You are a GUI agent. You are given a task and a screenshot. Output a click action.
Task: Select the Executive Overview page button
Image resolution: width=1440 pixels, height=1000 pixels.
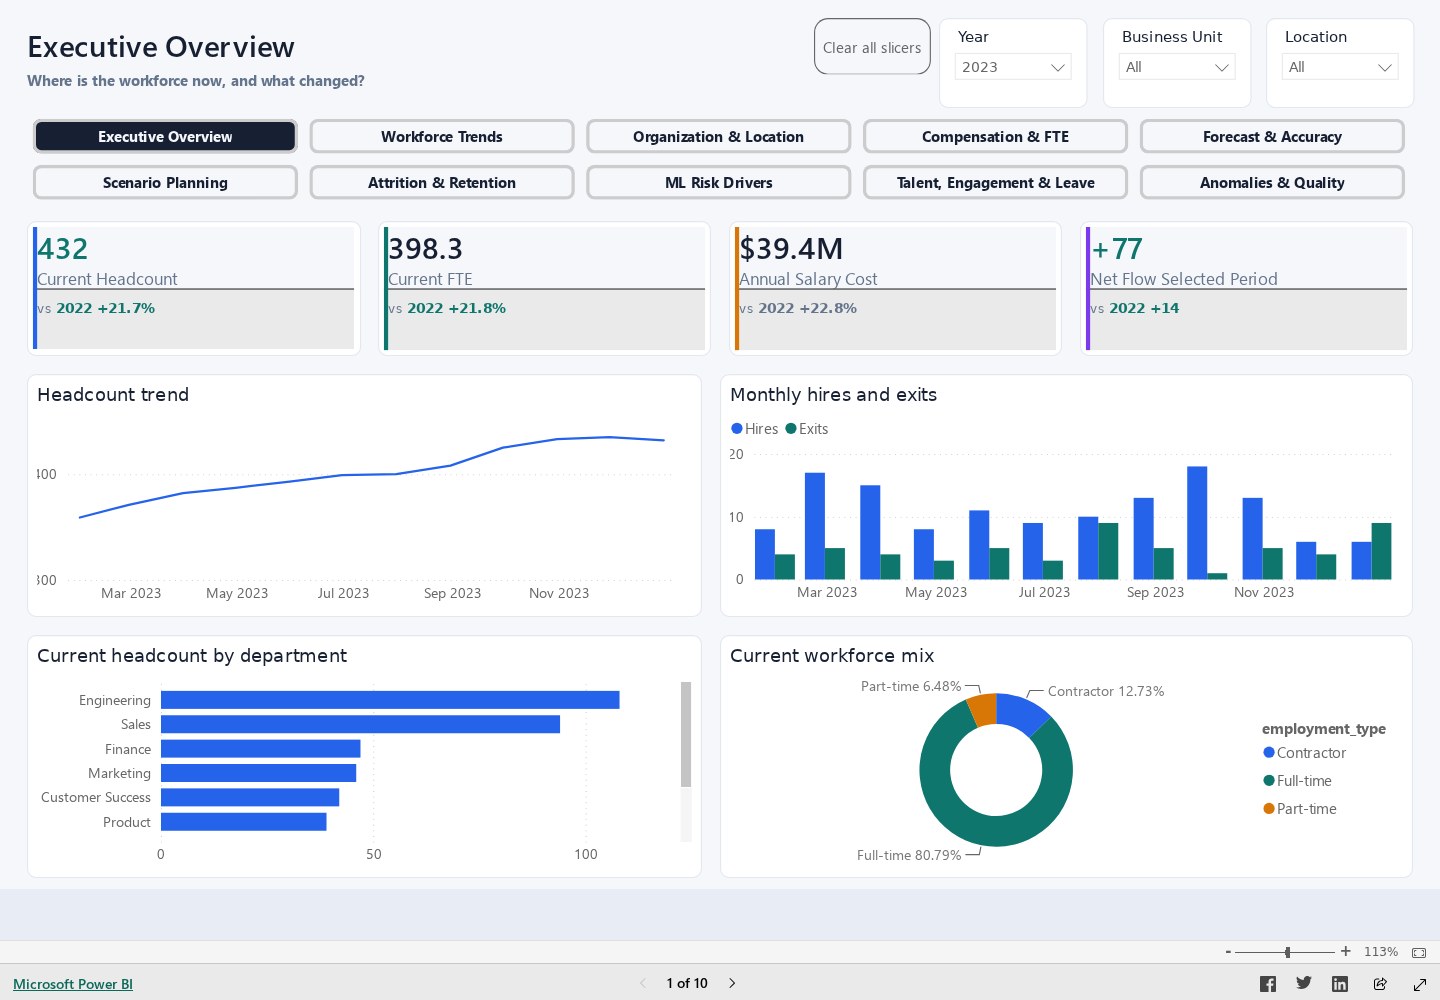[x=165, y=136]
